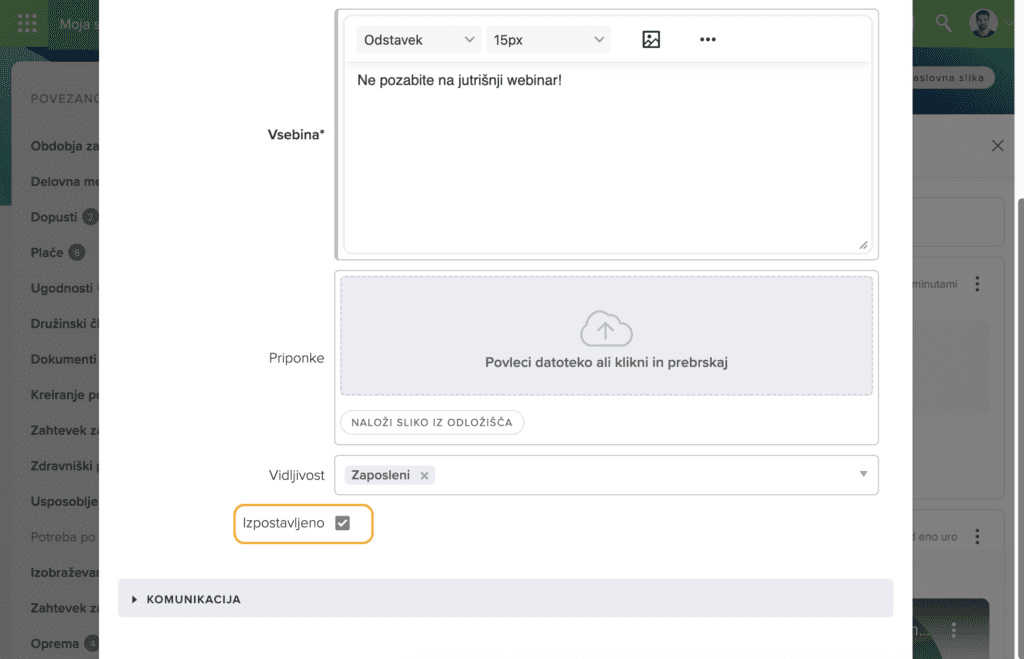
Task: Open Dopusti in the left sidebar
Action: (54, 216)
